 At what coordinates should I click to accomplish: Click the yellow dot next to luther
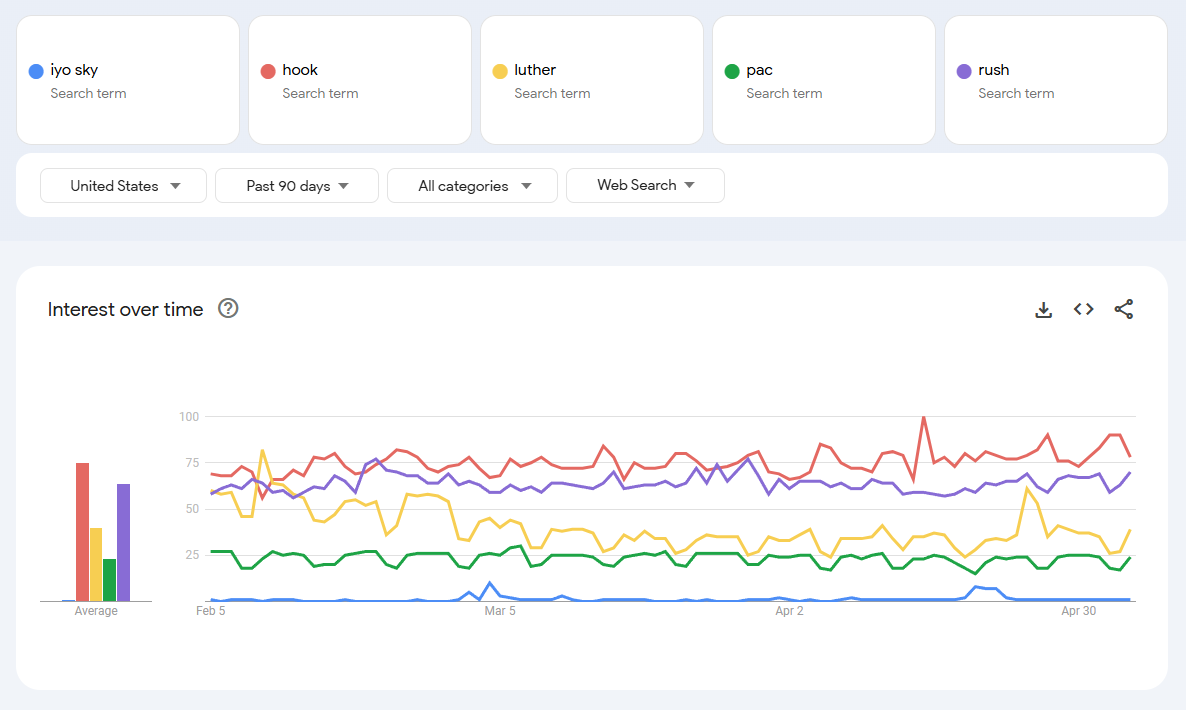pos(500,71)
